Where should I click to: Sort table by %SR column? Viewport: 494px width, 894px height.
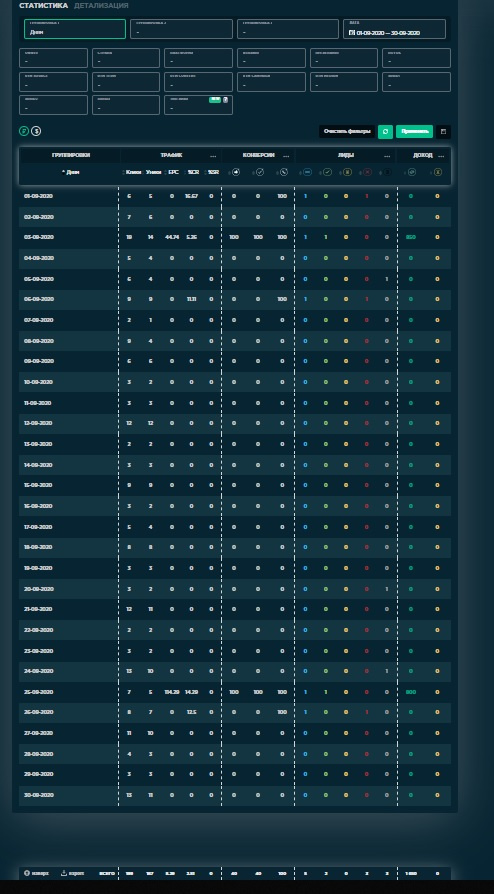tap(212, 172)
